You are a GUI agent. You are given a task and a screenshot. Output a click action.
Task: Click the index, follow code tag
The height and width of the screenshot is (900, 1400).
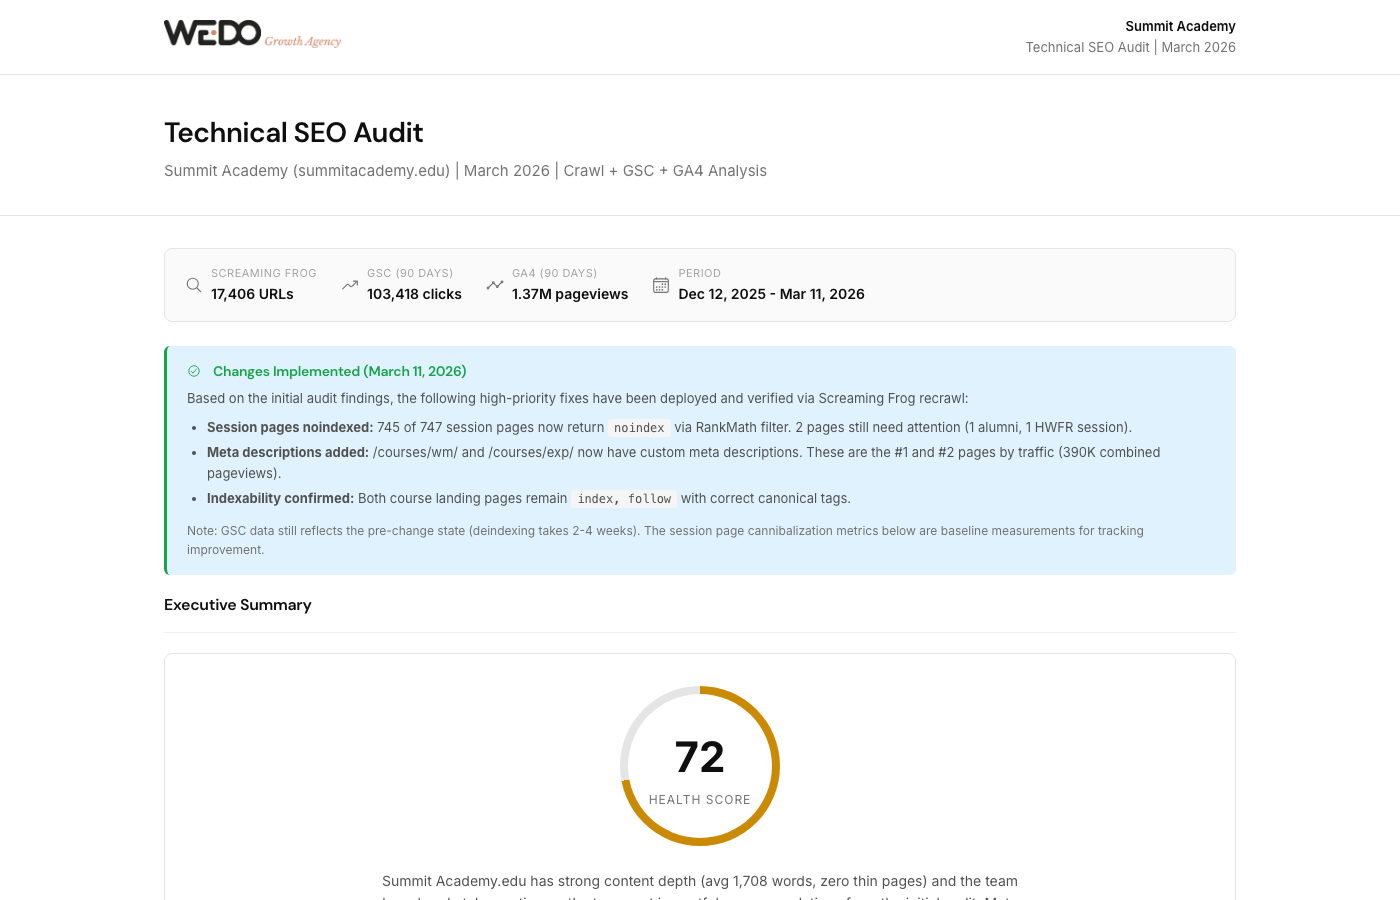point(624,499)
